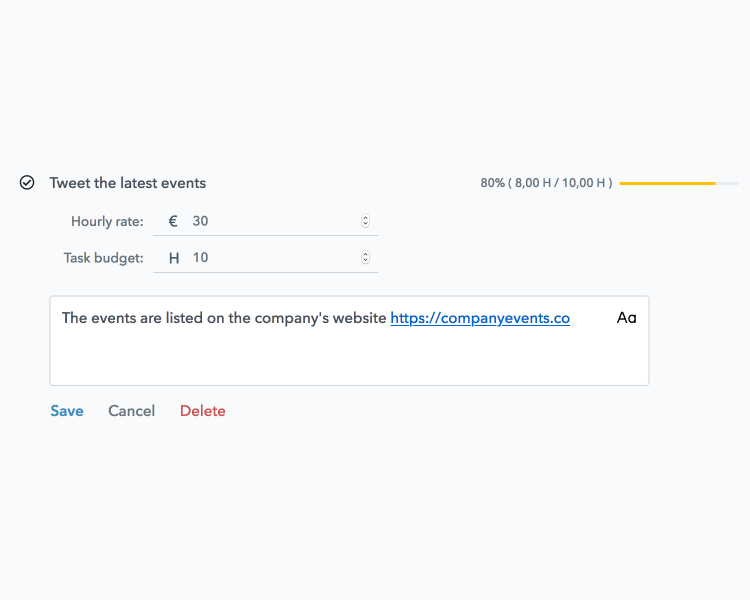Cancel editing the task

(x=132, y=411)
